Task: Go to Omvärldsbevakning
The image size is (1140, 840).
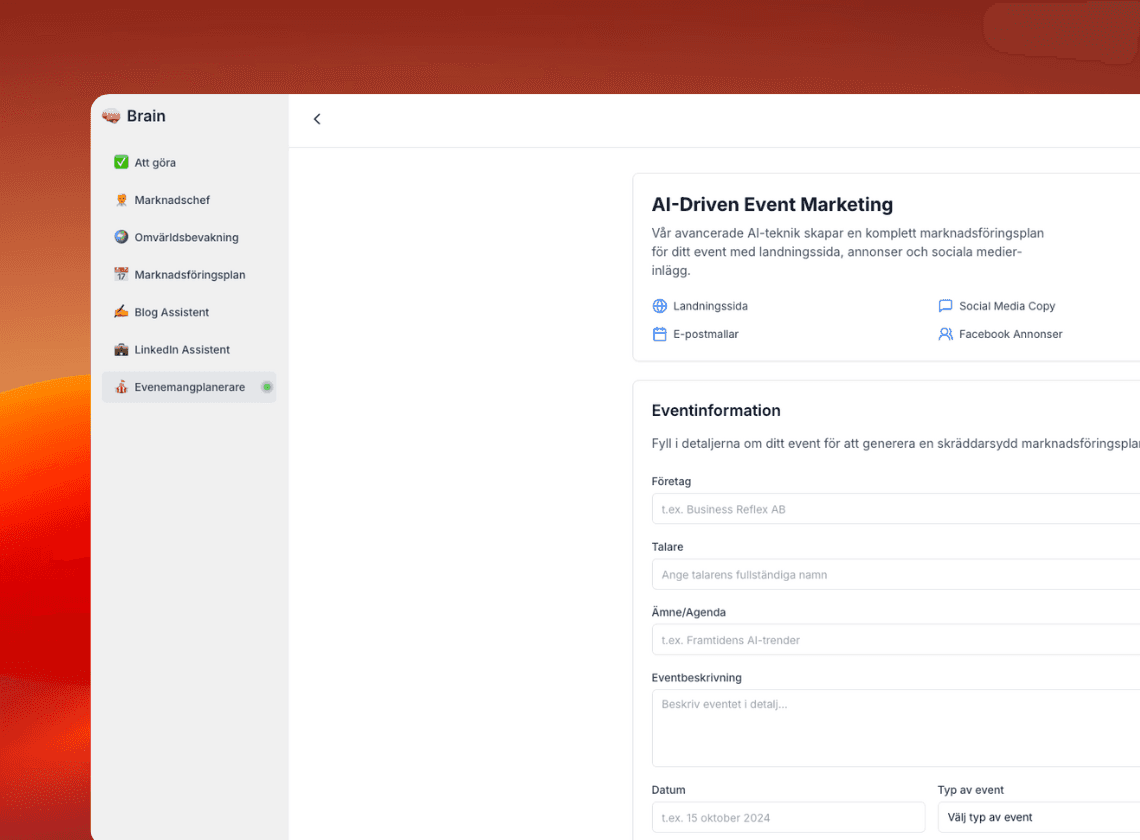Action: tap(189, 237)
